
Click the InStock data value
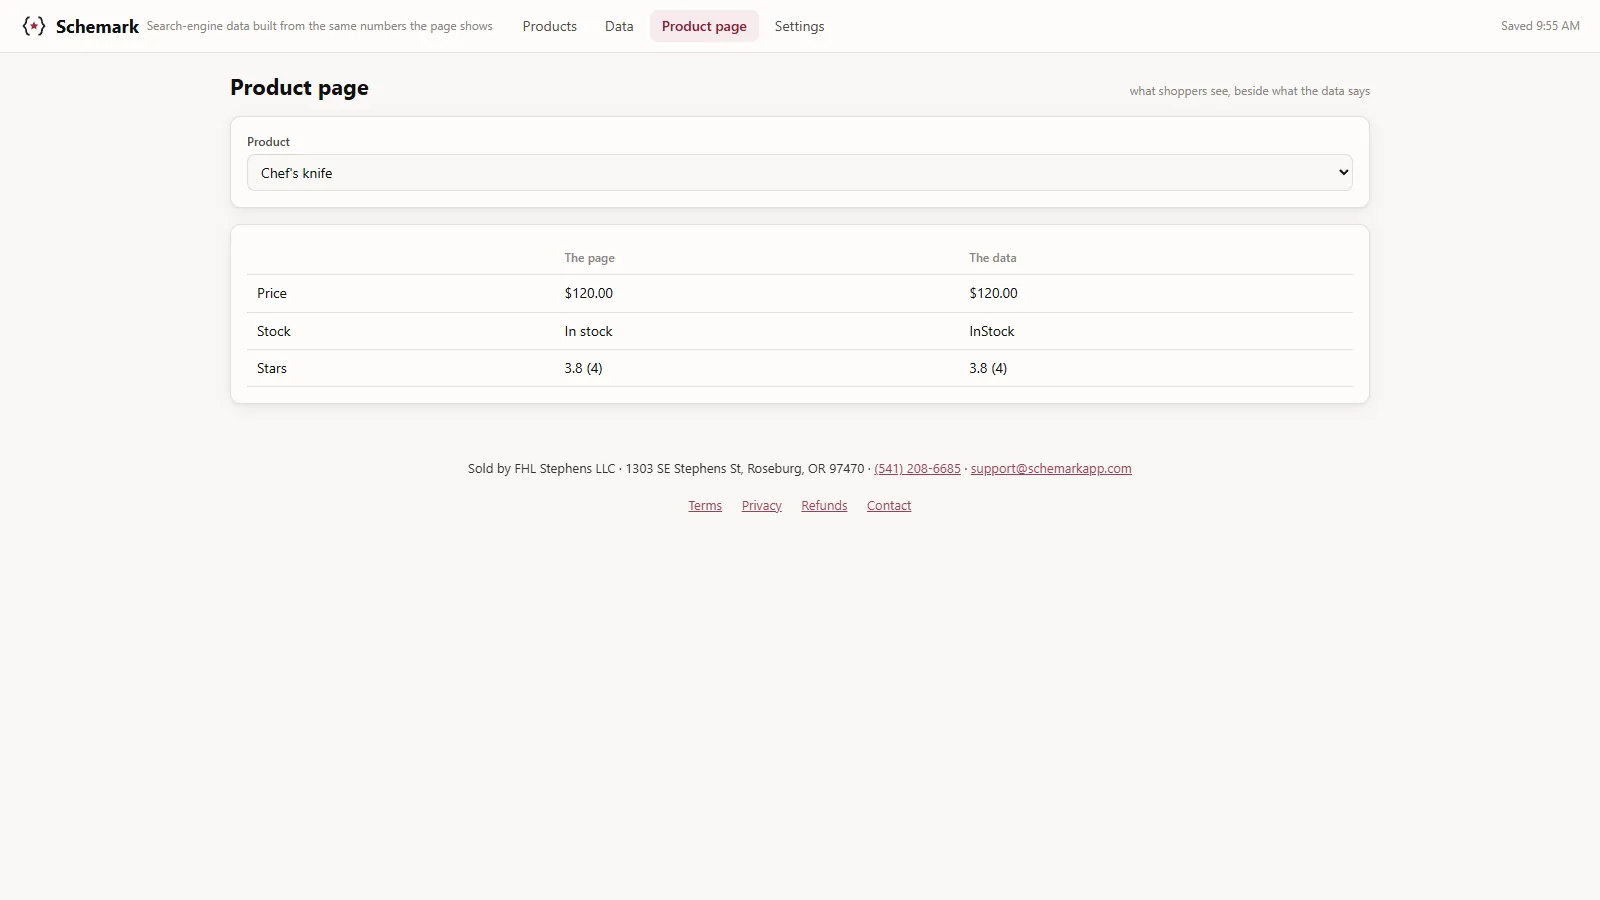tap(992, 331)
